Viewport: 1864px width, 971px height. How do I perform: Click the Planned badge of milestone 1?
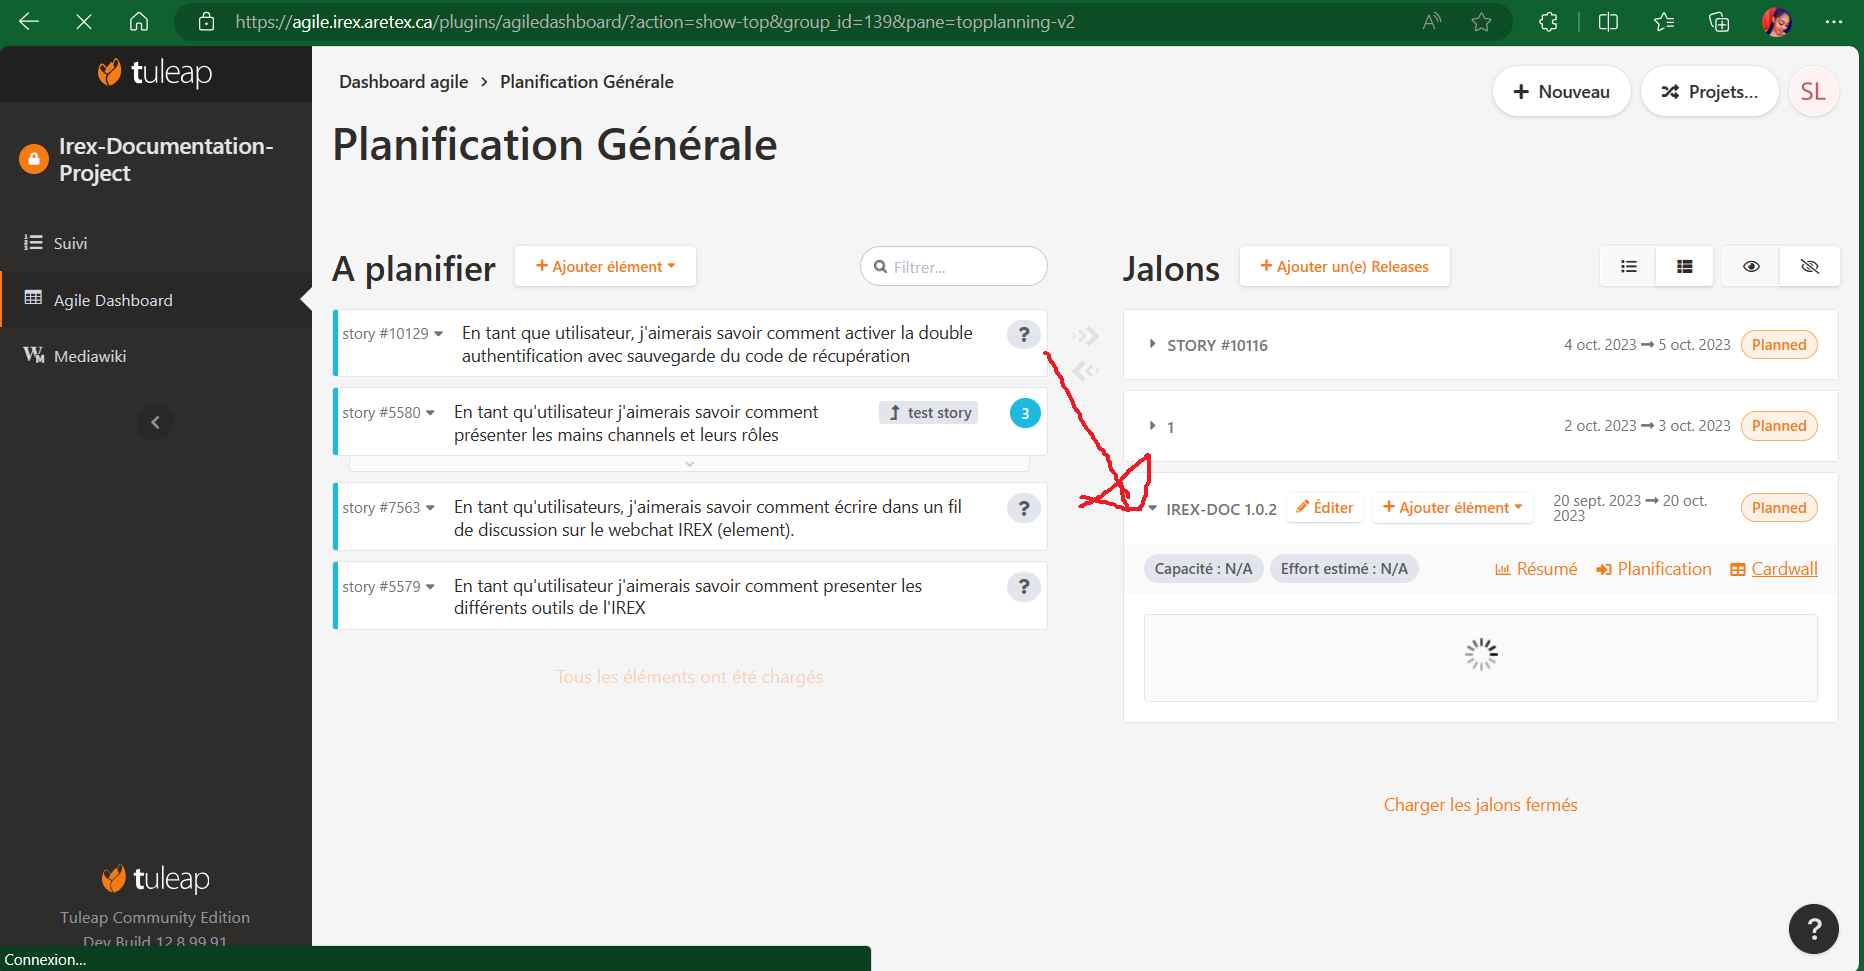1779,426
